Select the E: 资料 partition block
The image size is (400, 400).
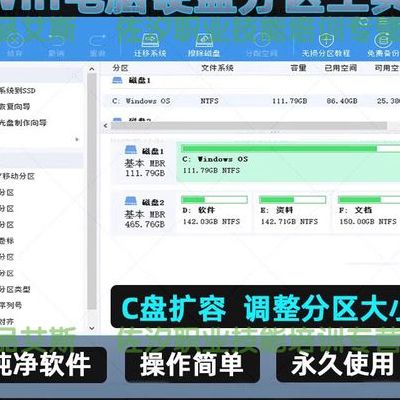pyautogui.click(x=292, y=212)
